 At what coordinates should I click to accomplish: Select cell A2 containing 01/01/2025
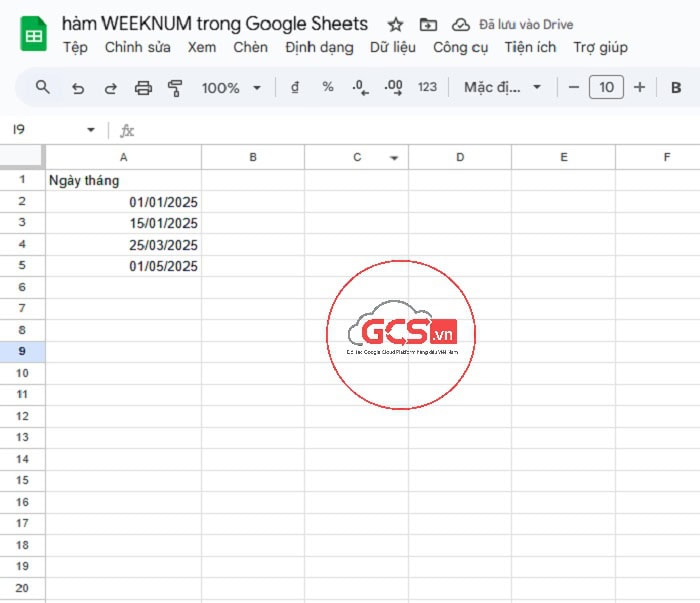point(124,202)
